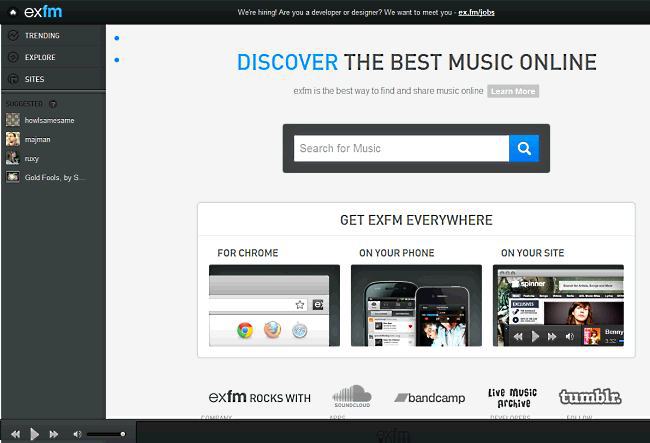This screenshot has width=650, height=443.
Task: Play the current track
Action: click(x=34, y=434)
